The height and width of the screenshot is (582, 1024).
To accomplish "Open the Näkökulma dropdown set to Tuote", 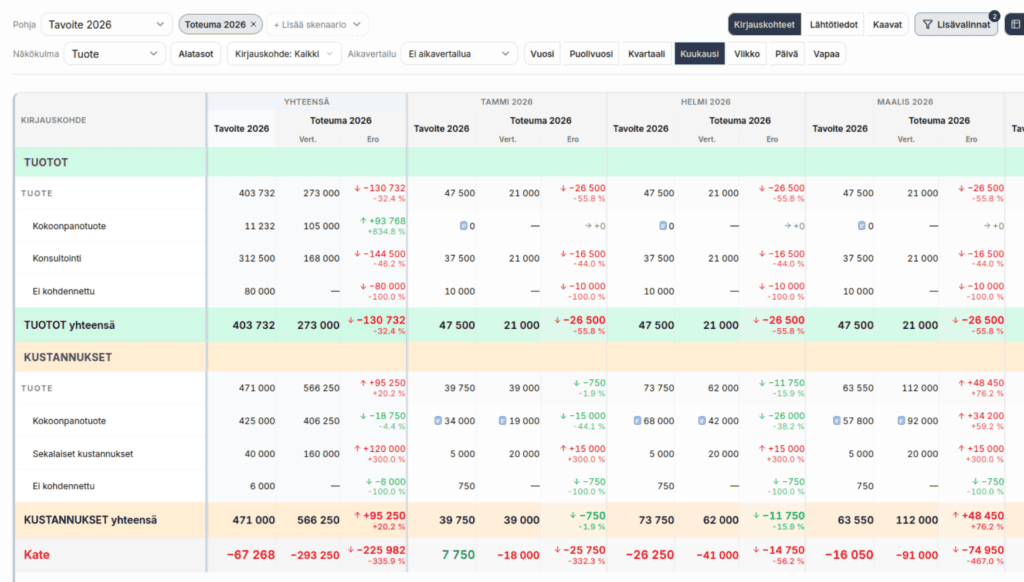I will pyautogui.click(x=114, y=54).
